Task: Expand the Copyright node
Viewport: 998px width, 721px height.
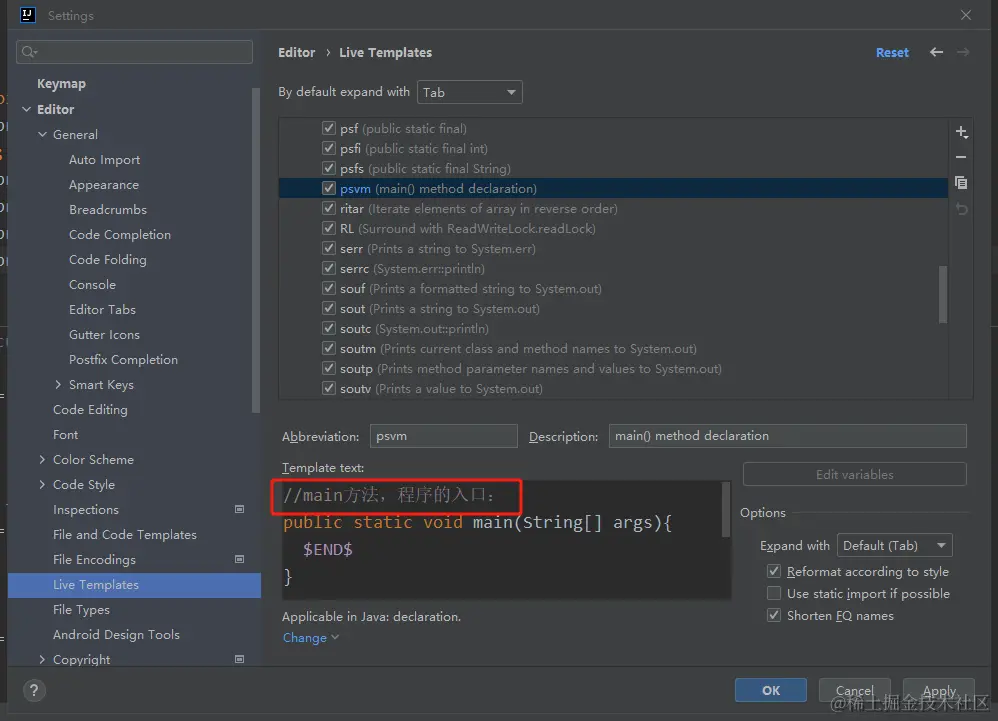Action: pos(43,659)
